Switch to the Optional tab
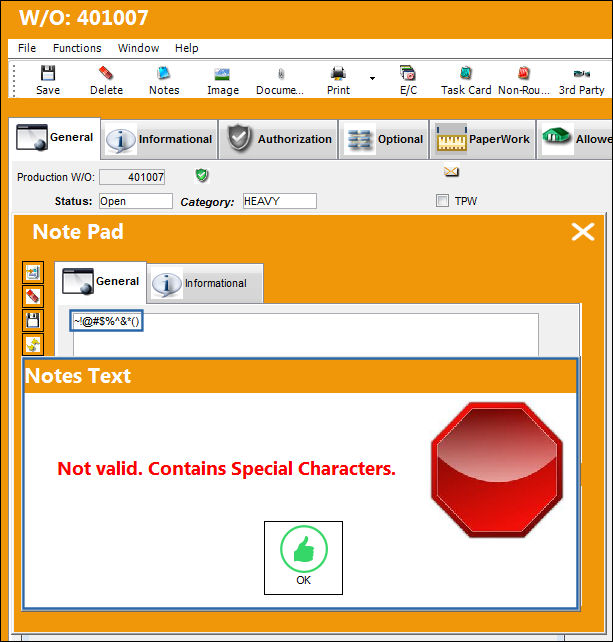This screenshot has height=642, width=613. point(384,140)
